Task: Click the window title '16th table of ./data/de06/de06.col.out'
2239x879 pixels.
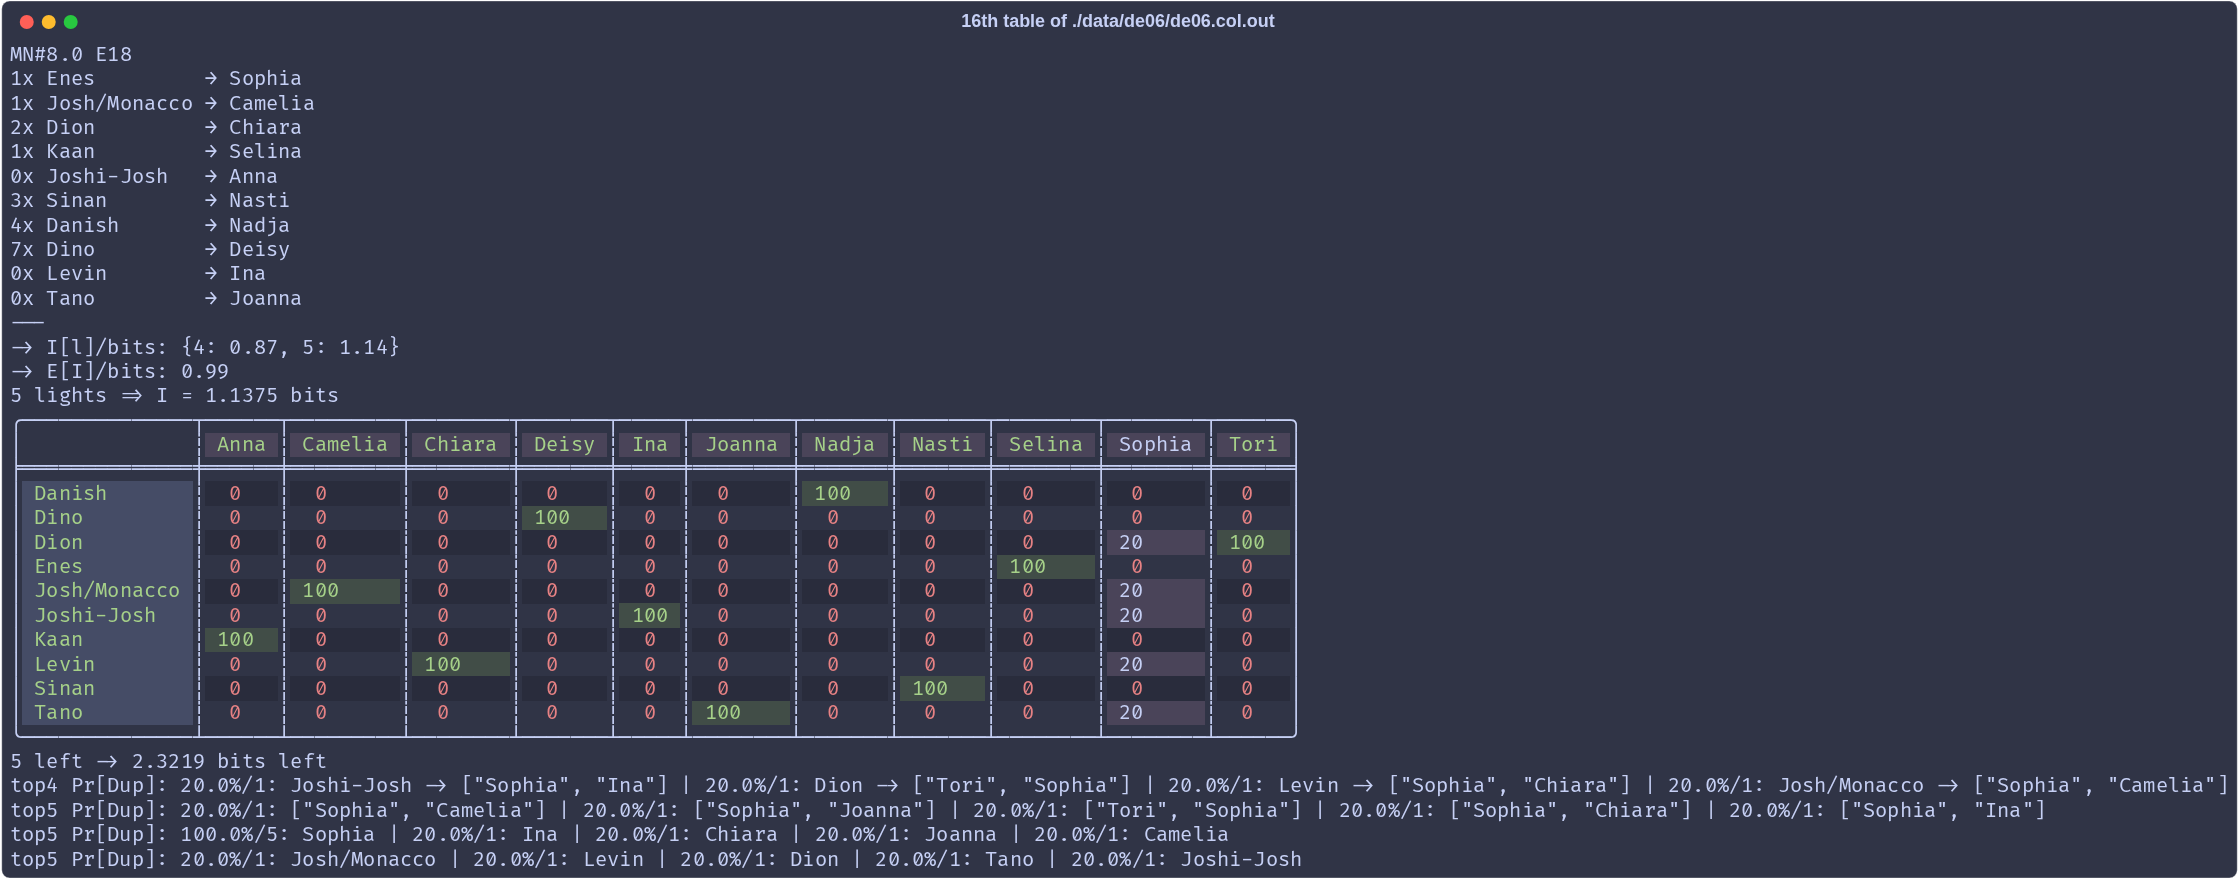Action: click(x=1117, y=21)
